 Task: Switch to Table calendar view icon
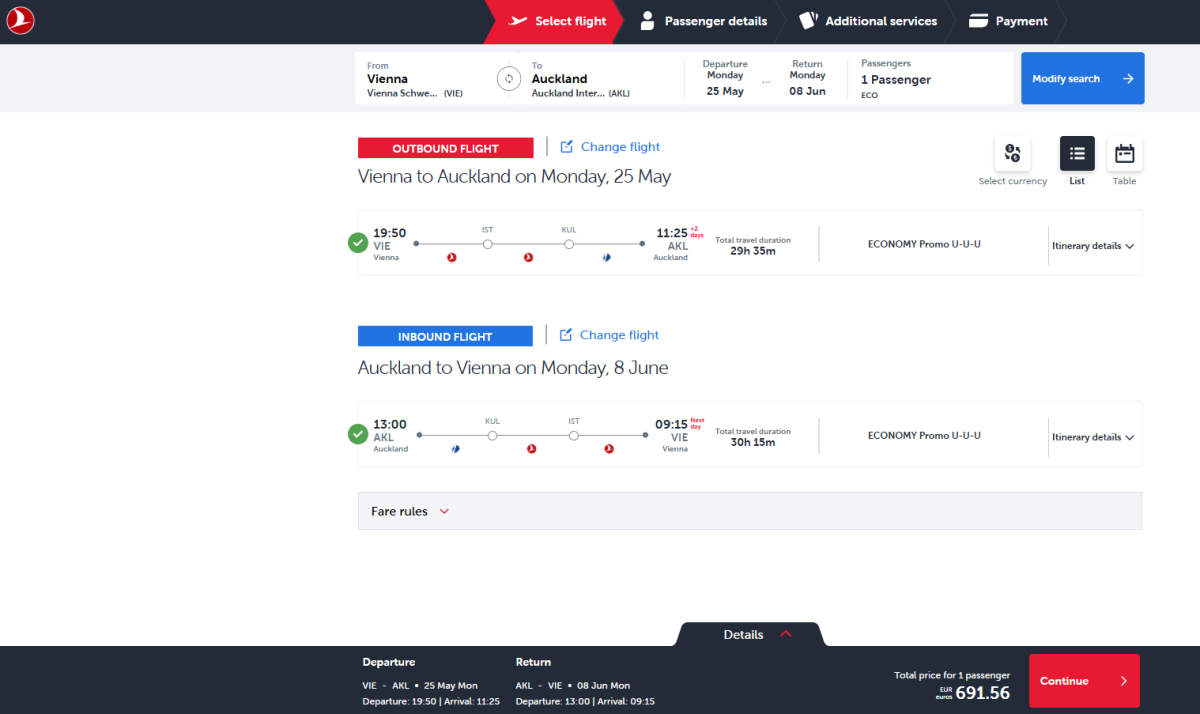[x=1124, y=154]
